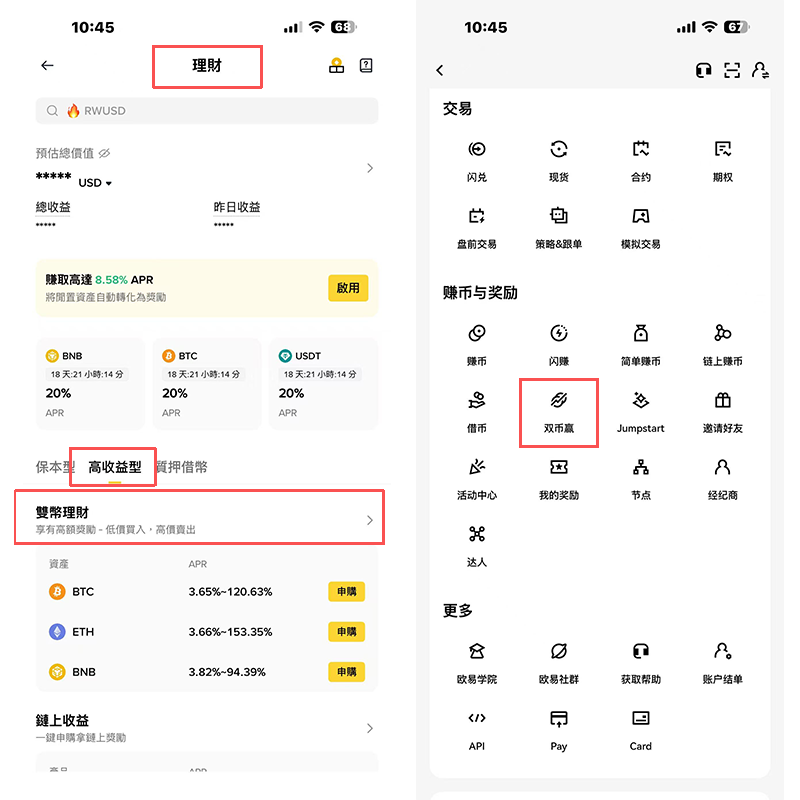Click 昨日收益 label
Viewport: 800px width, 800px height.
coord(237,207)
